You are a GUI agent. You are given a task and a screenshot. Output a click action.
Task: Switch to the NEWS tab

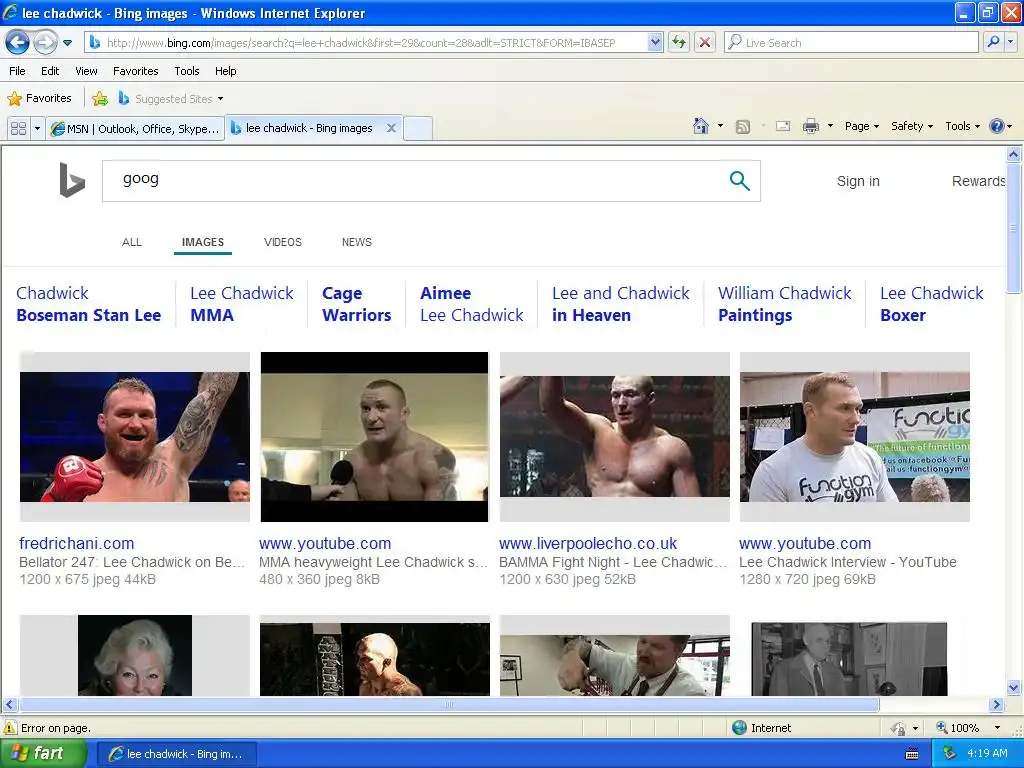357,242
